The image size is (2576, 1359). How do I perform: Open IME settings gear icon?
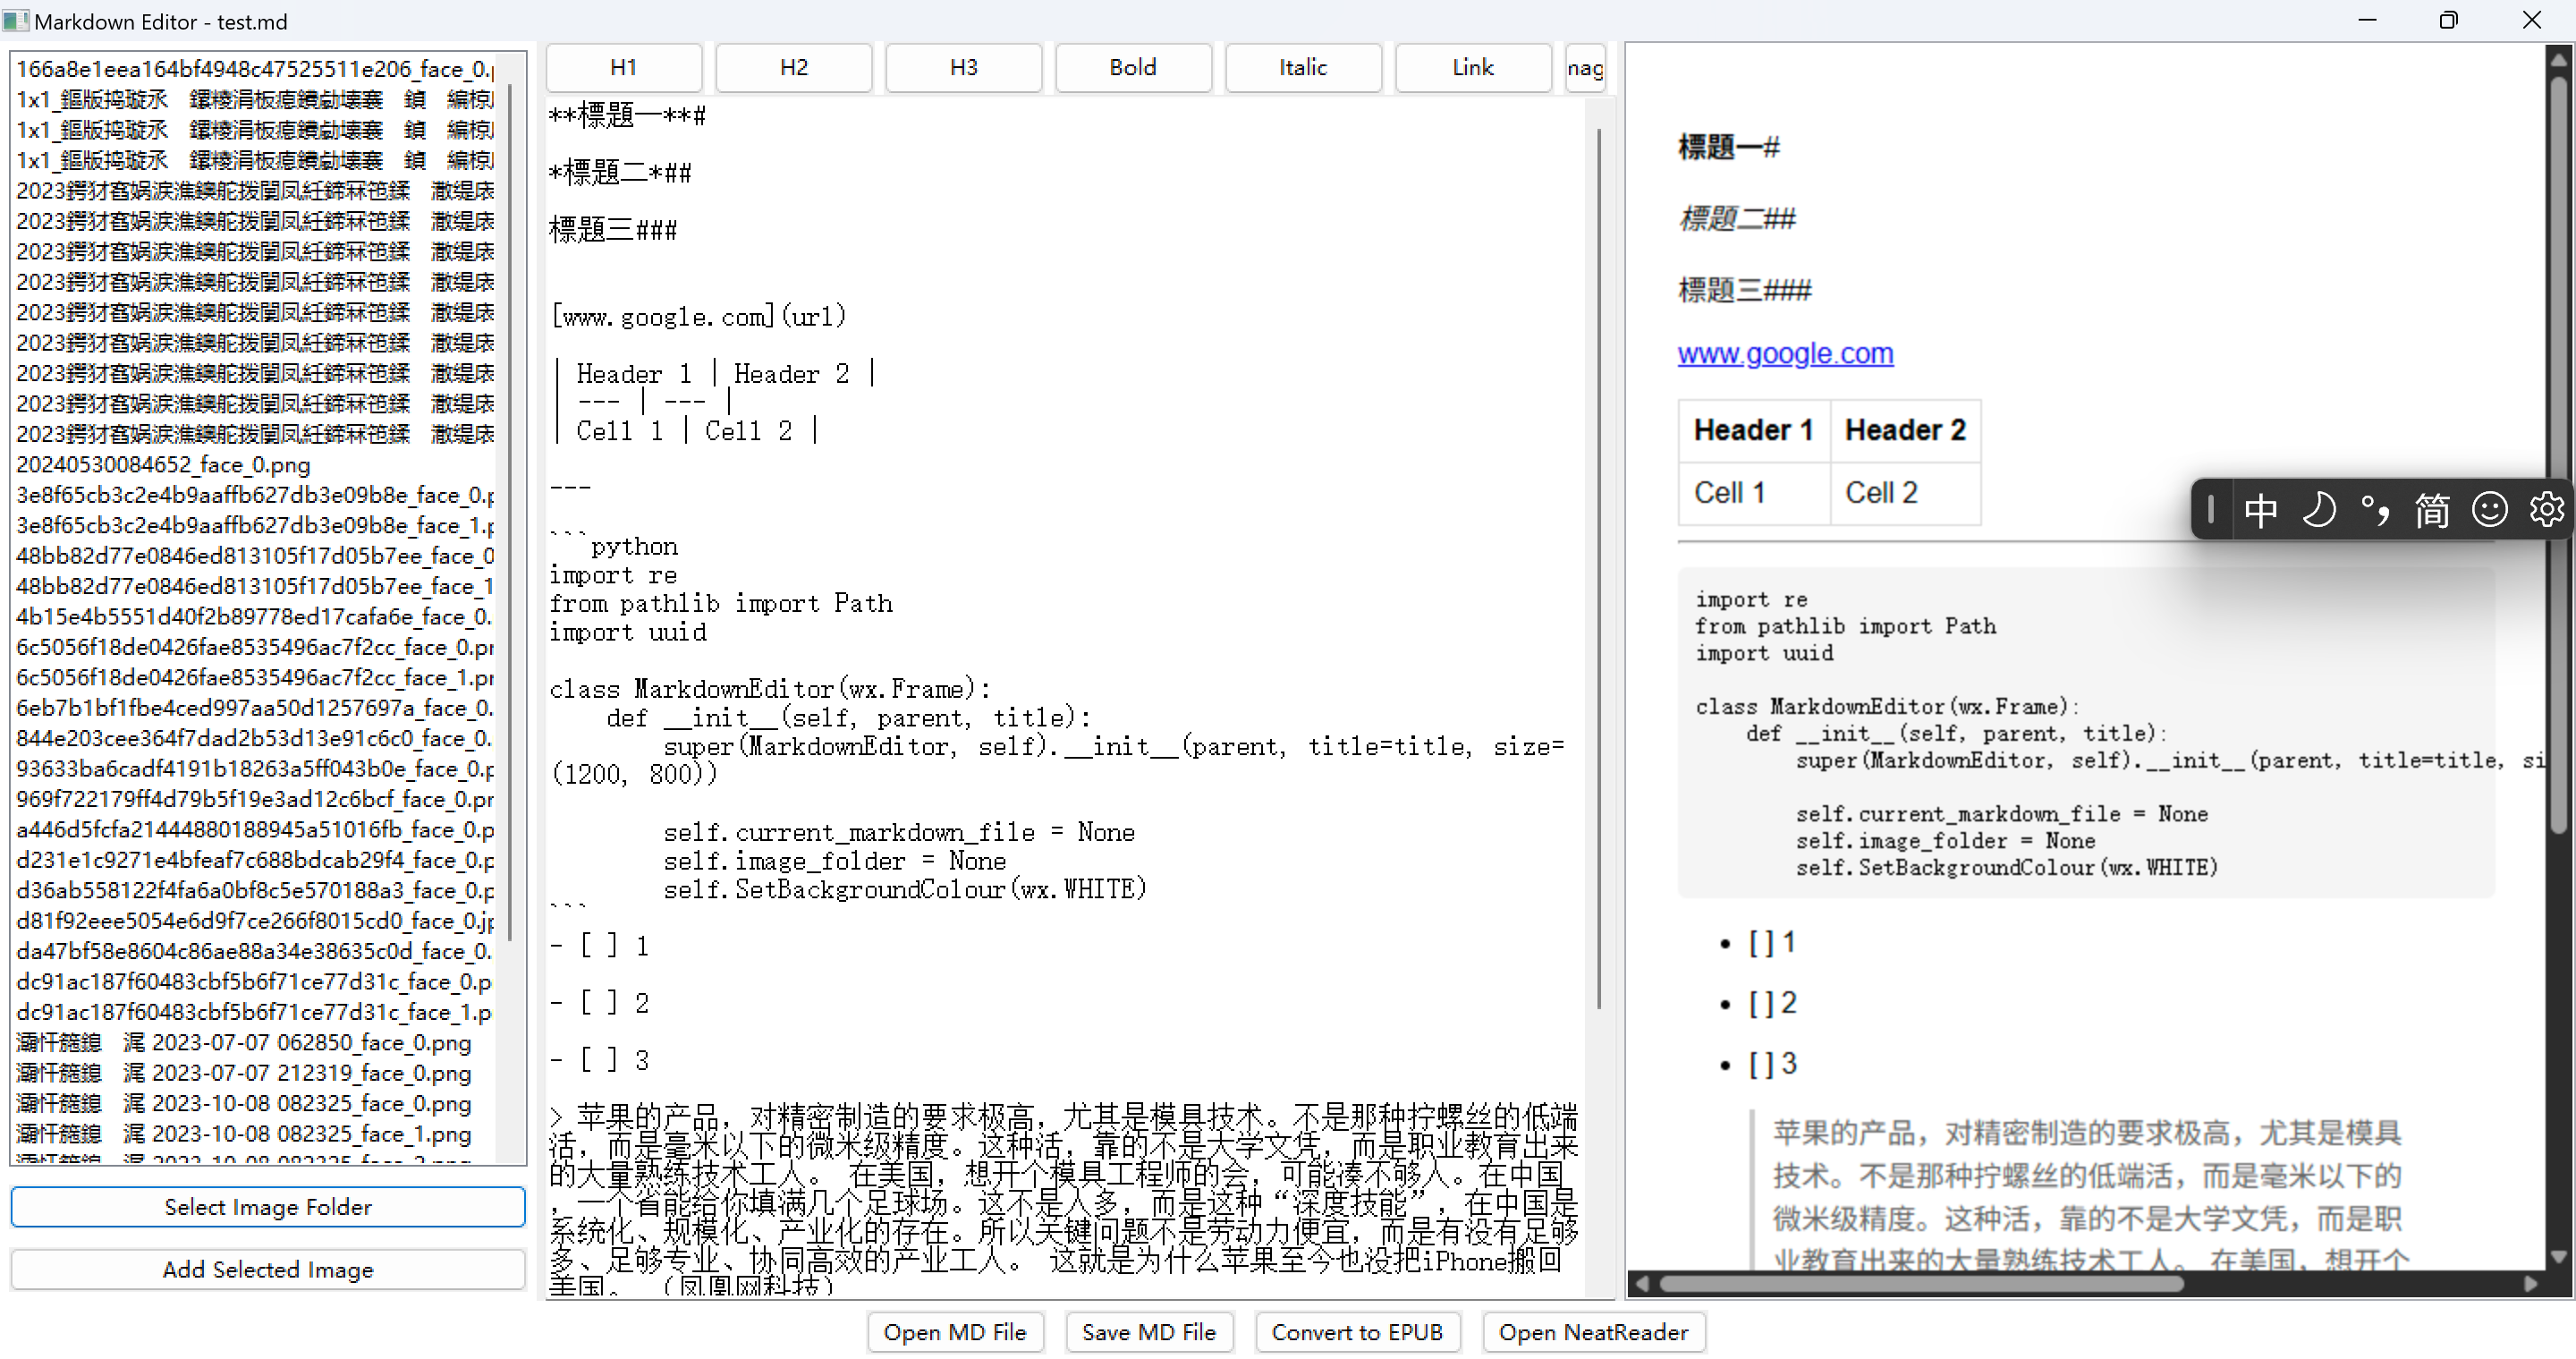point(2546,510)
